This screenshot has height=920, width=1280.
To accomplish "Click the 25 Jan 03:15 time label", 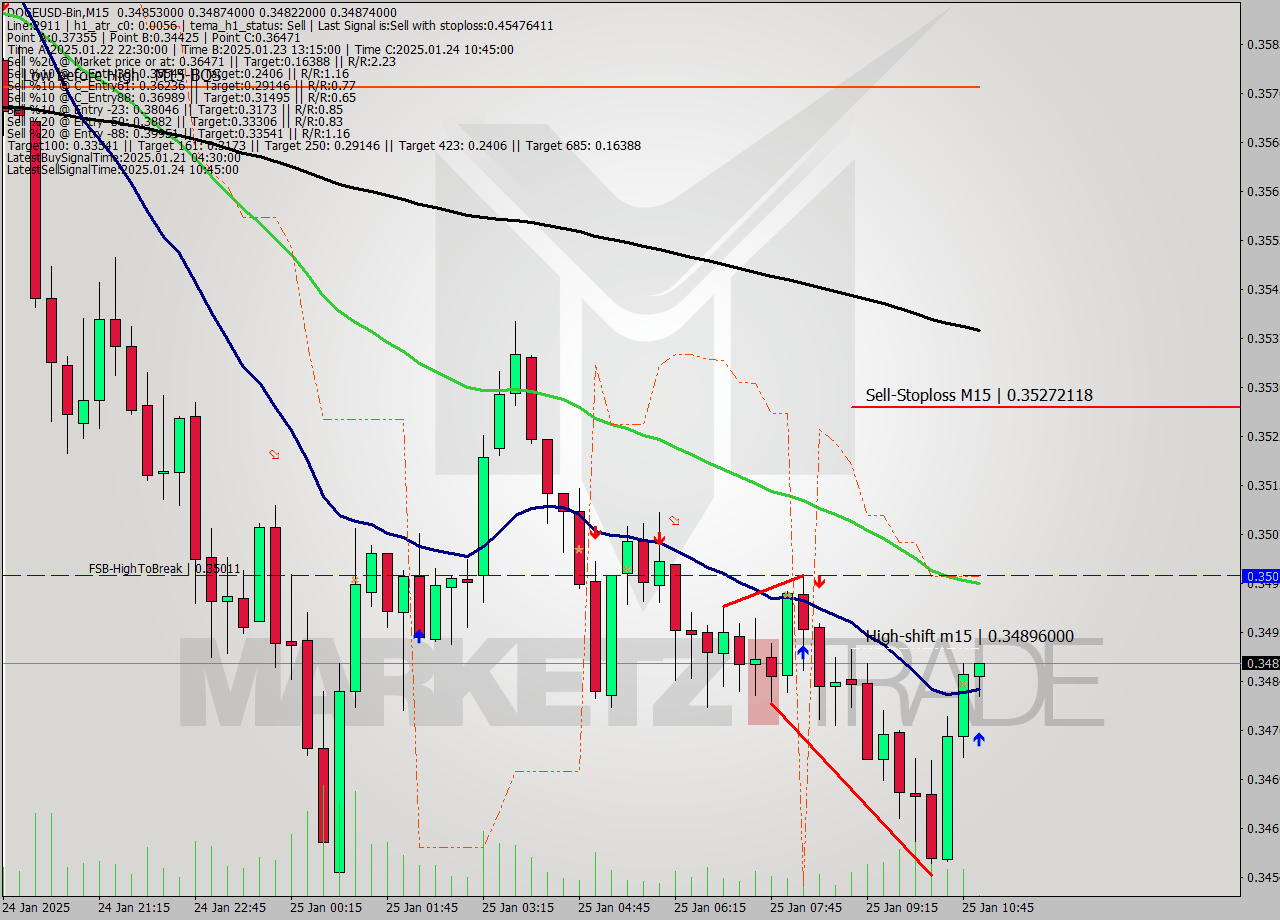I will click(x=518, y=908).
